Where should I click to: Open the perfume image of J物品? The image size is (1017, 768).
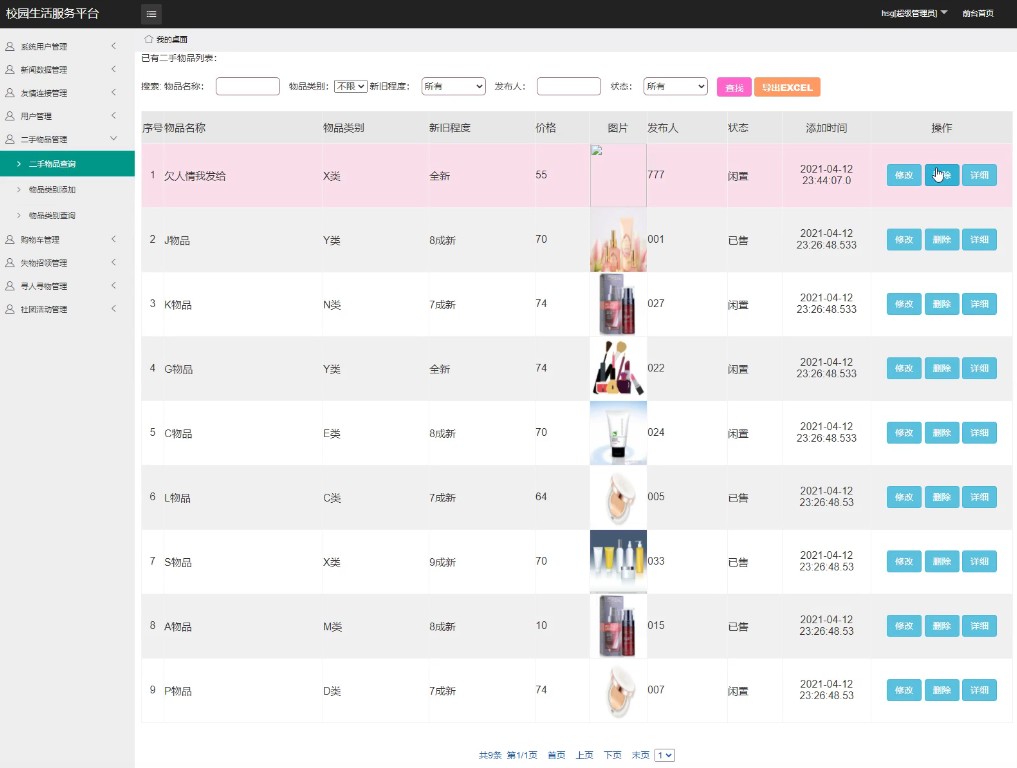(618, 239)
